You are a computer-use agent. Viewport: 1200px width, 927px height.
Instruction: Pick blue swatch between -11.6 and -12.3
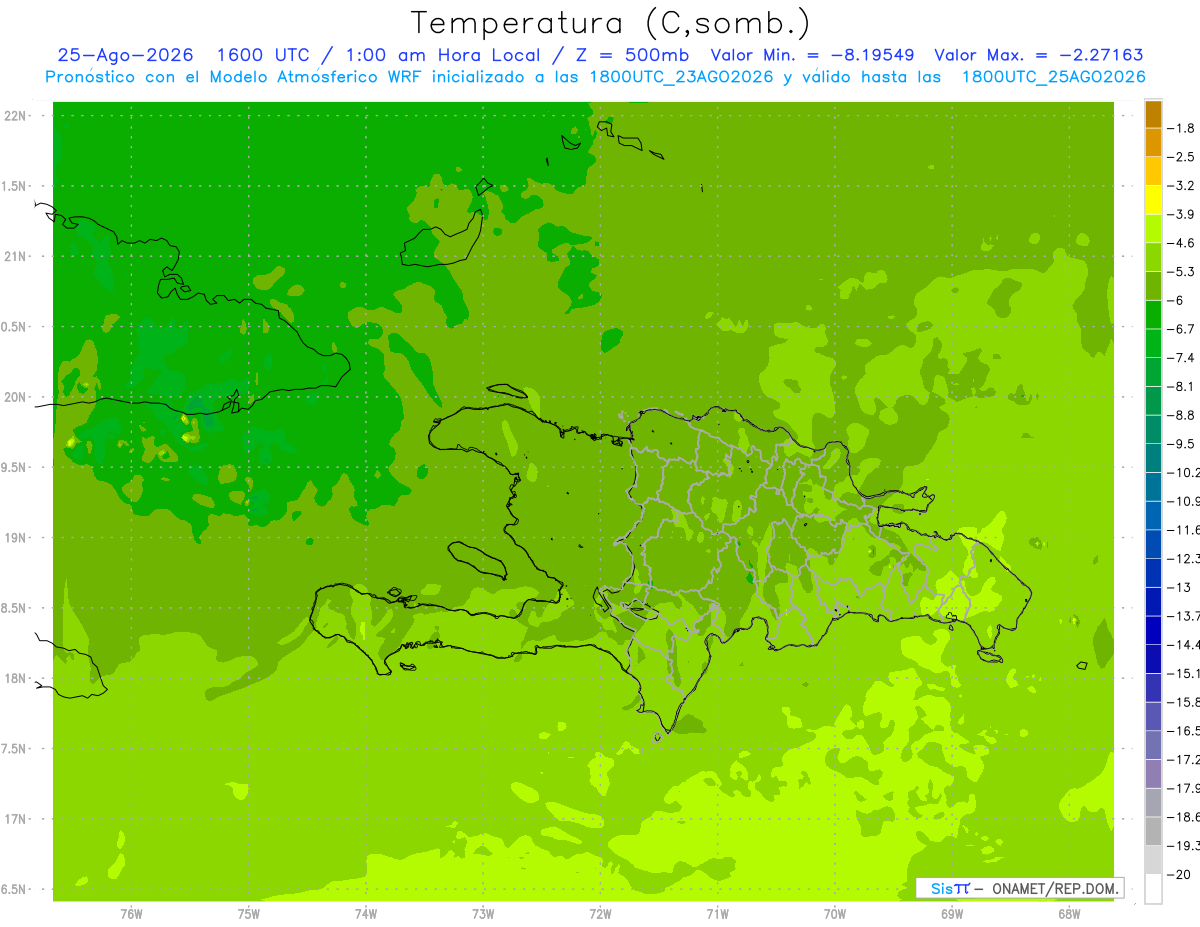[1153, 544]
